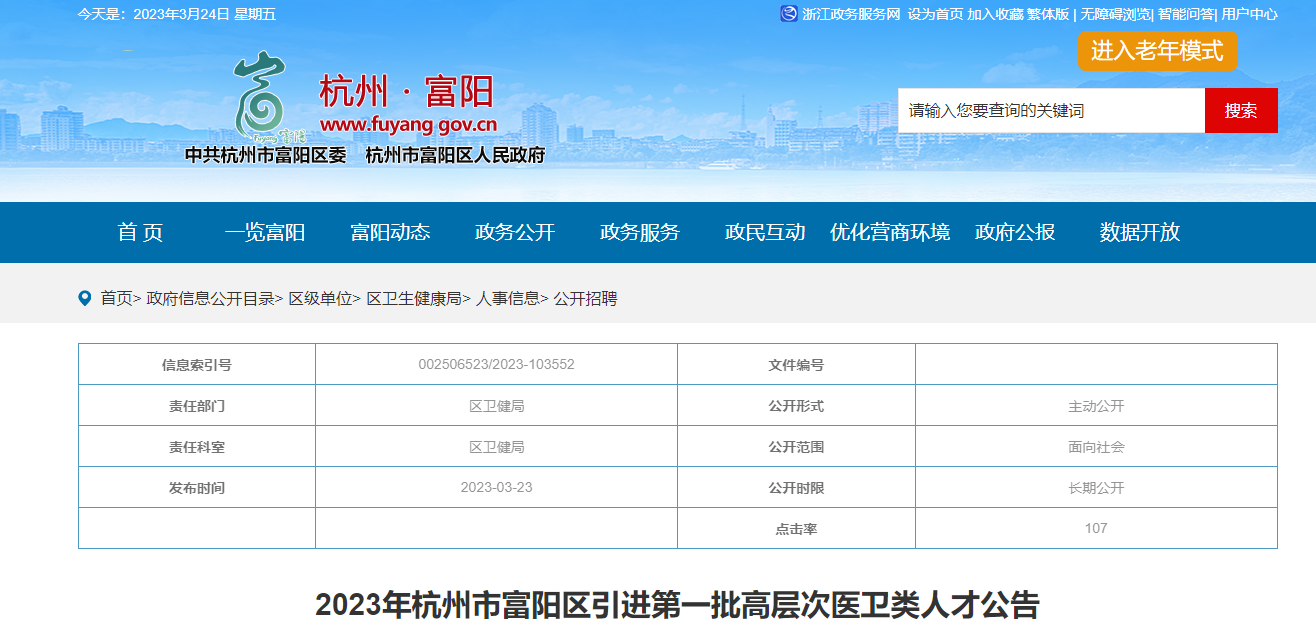The width and height of the screenshot is (1316, 643).
Task: Open 智能问答 assistant
Action: click(1185, 14)
